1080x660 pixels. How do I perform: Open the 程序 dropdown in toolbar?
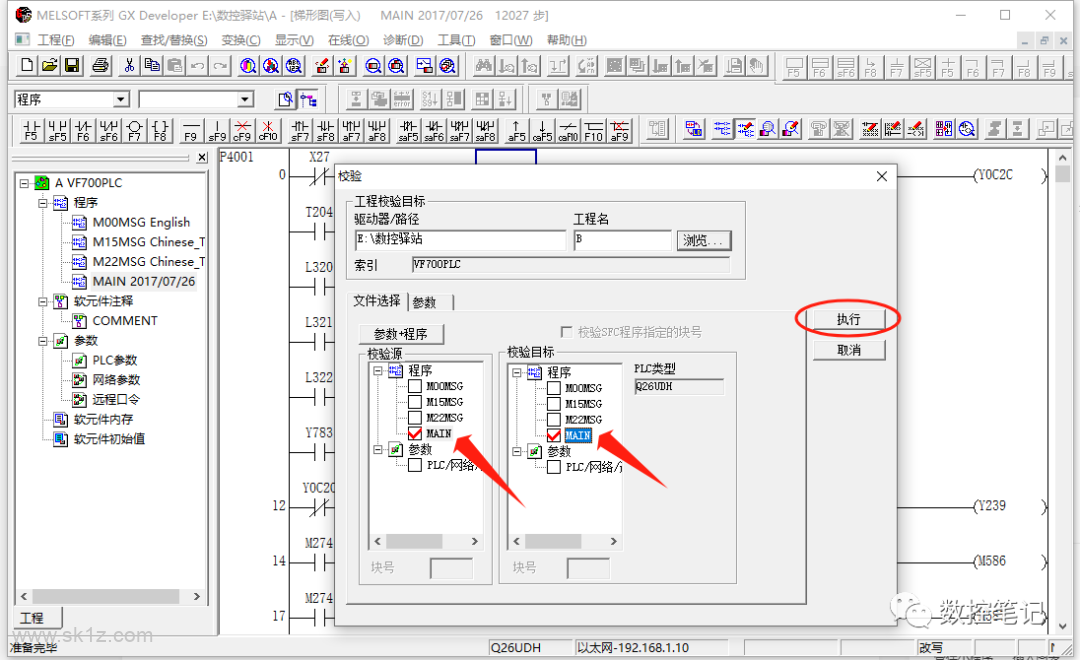121,100
